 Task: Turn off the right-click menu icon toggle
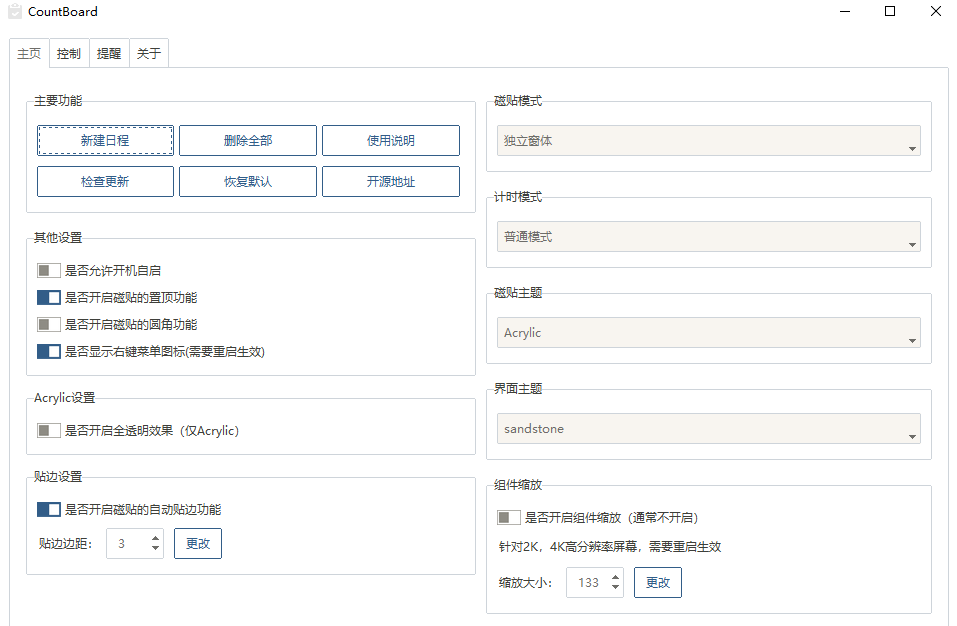click(47, 351)
